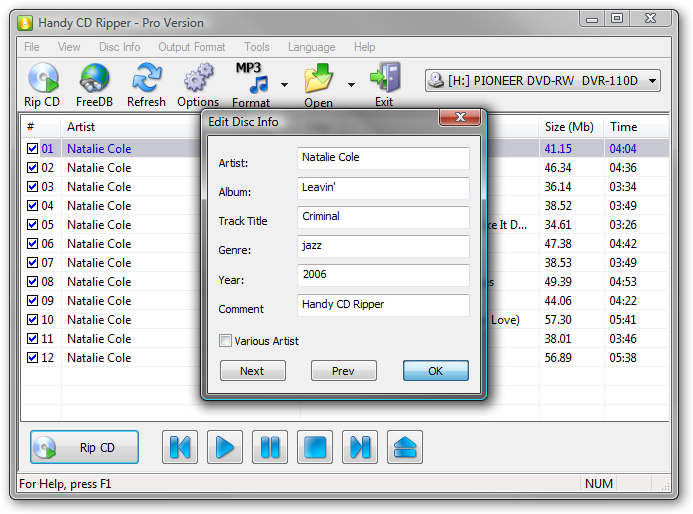Uncheck track 11 checkbox
Screen dimensions: 693x514
click(32, 339)
